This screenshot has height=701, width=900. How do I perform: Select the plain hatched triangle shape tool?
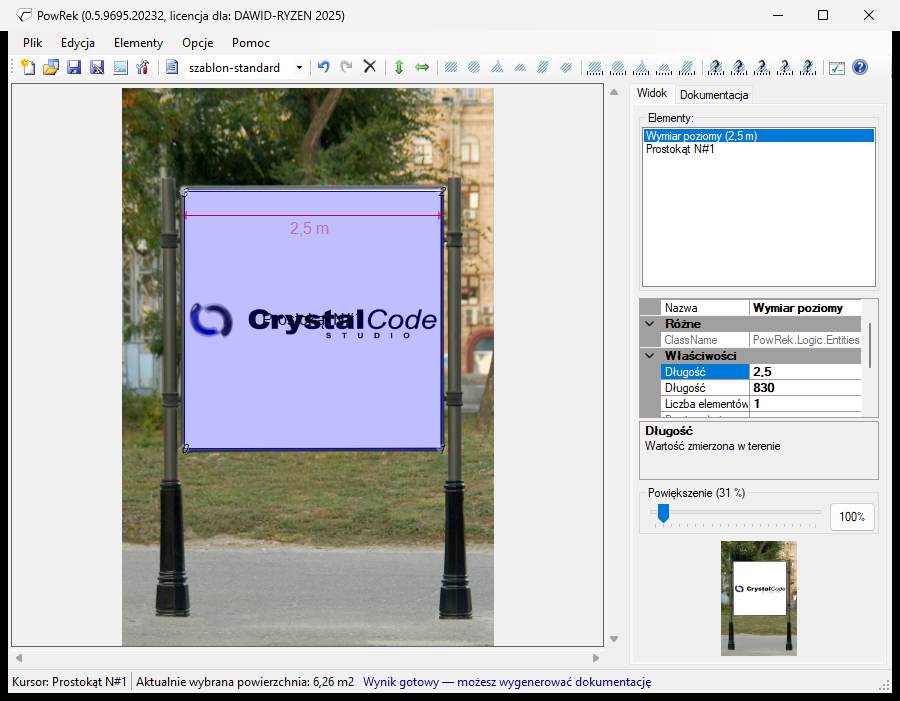(497, 67)
